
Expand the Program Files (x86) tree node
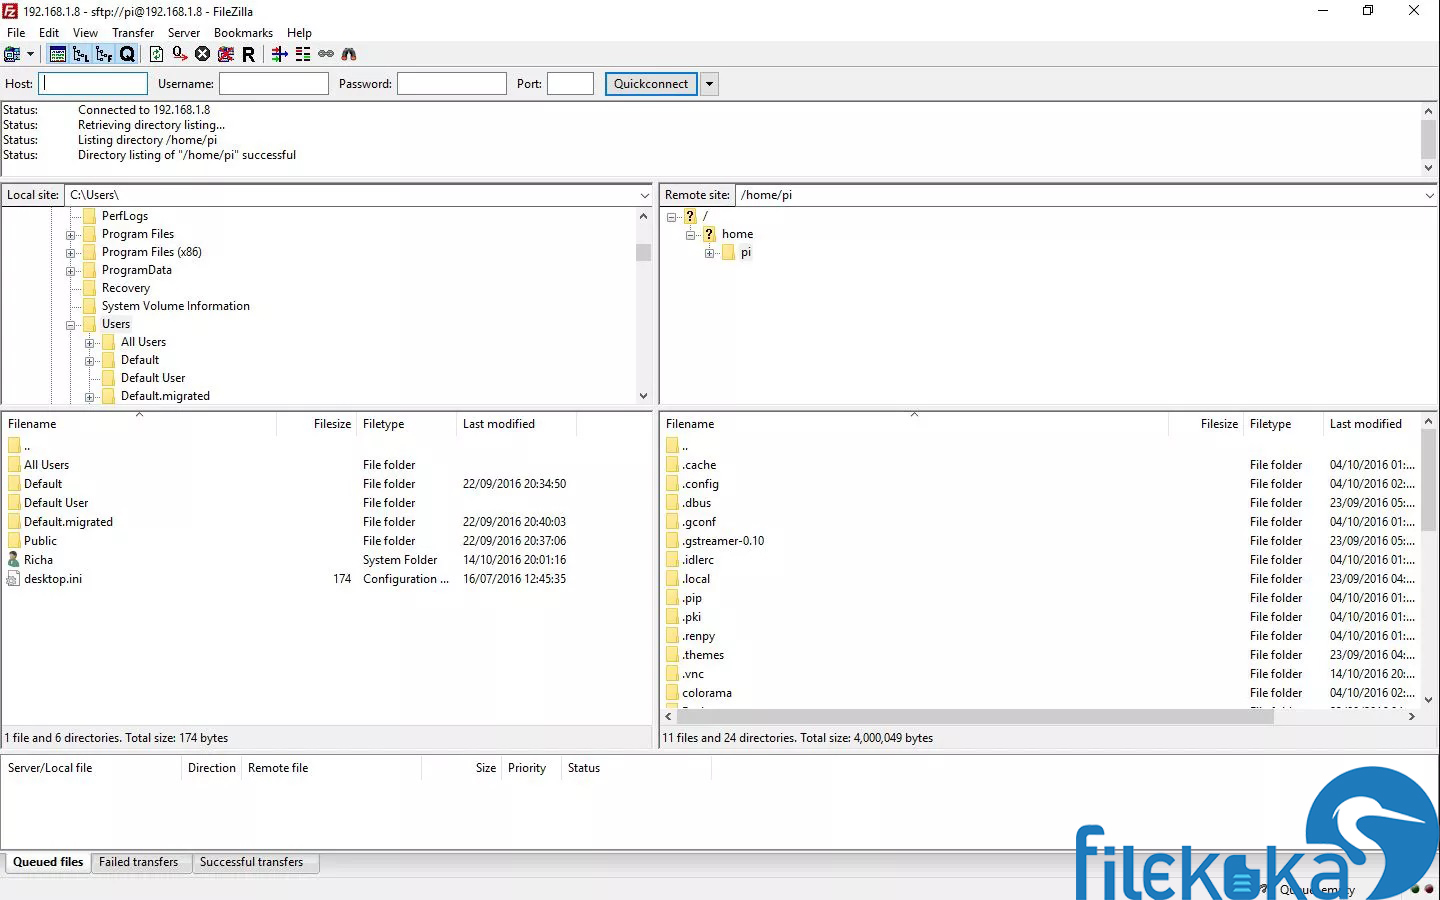[x=71, y=253]
